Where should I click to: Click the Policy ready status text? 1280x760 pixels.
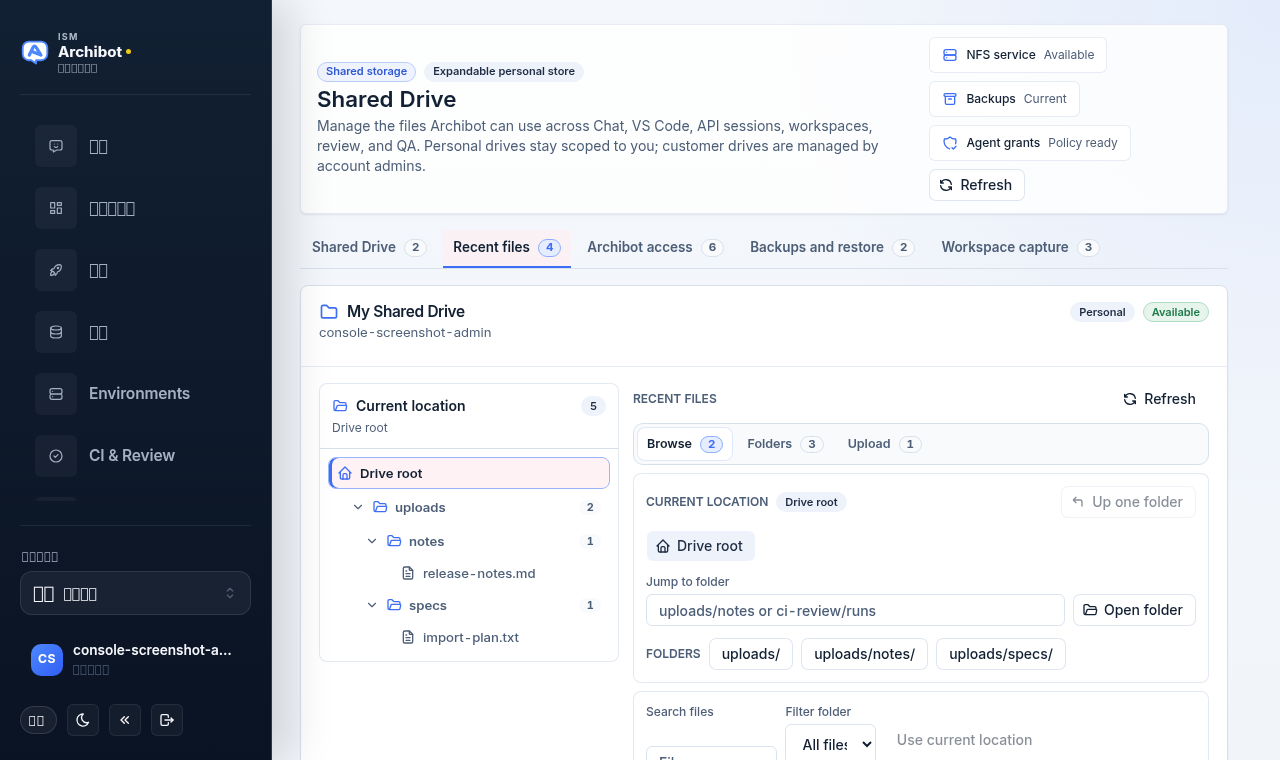1083,143
